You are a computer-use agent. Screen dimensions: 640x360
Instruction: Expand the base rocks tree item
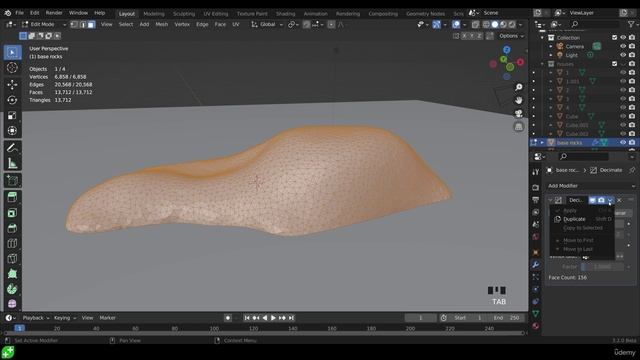pos(542,142)
